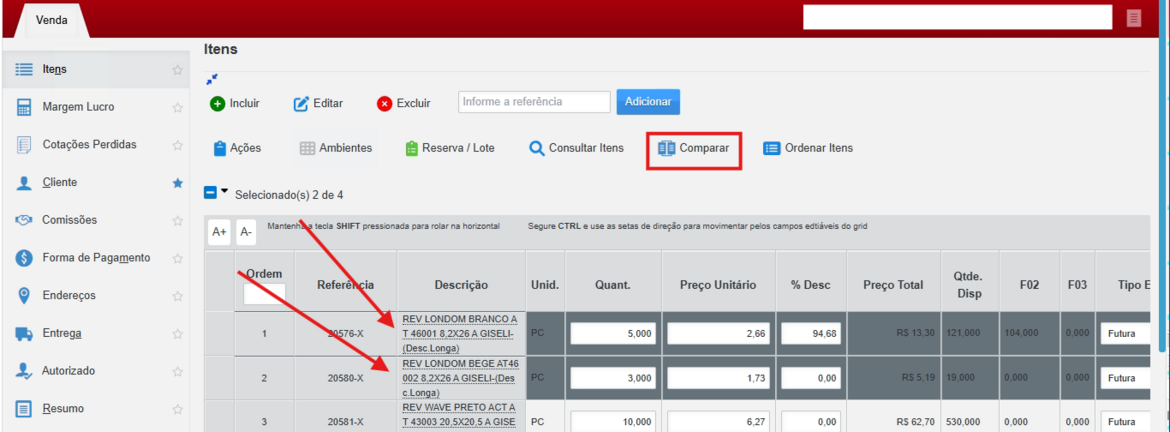Favorite Entrega with its star
This screenshot has height=432, width=1170.
[x=178, y=334]
